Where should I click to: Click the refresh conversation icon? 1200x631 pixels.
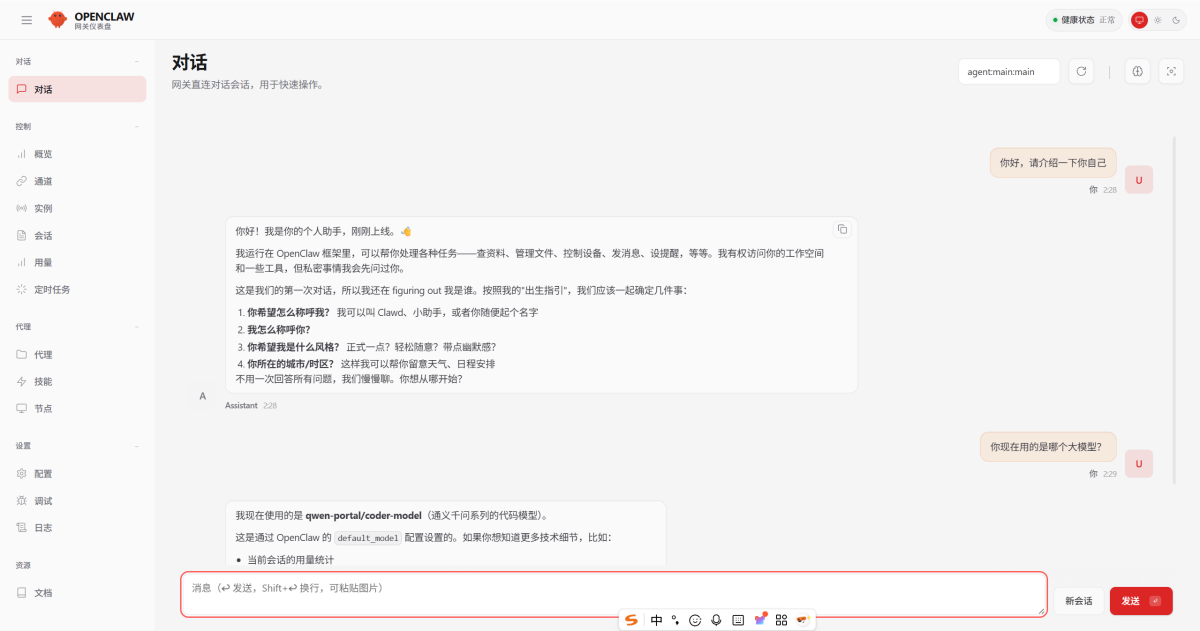tap(1081, 71)
